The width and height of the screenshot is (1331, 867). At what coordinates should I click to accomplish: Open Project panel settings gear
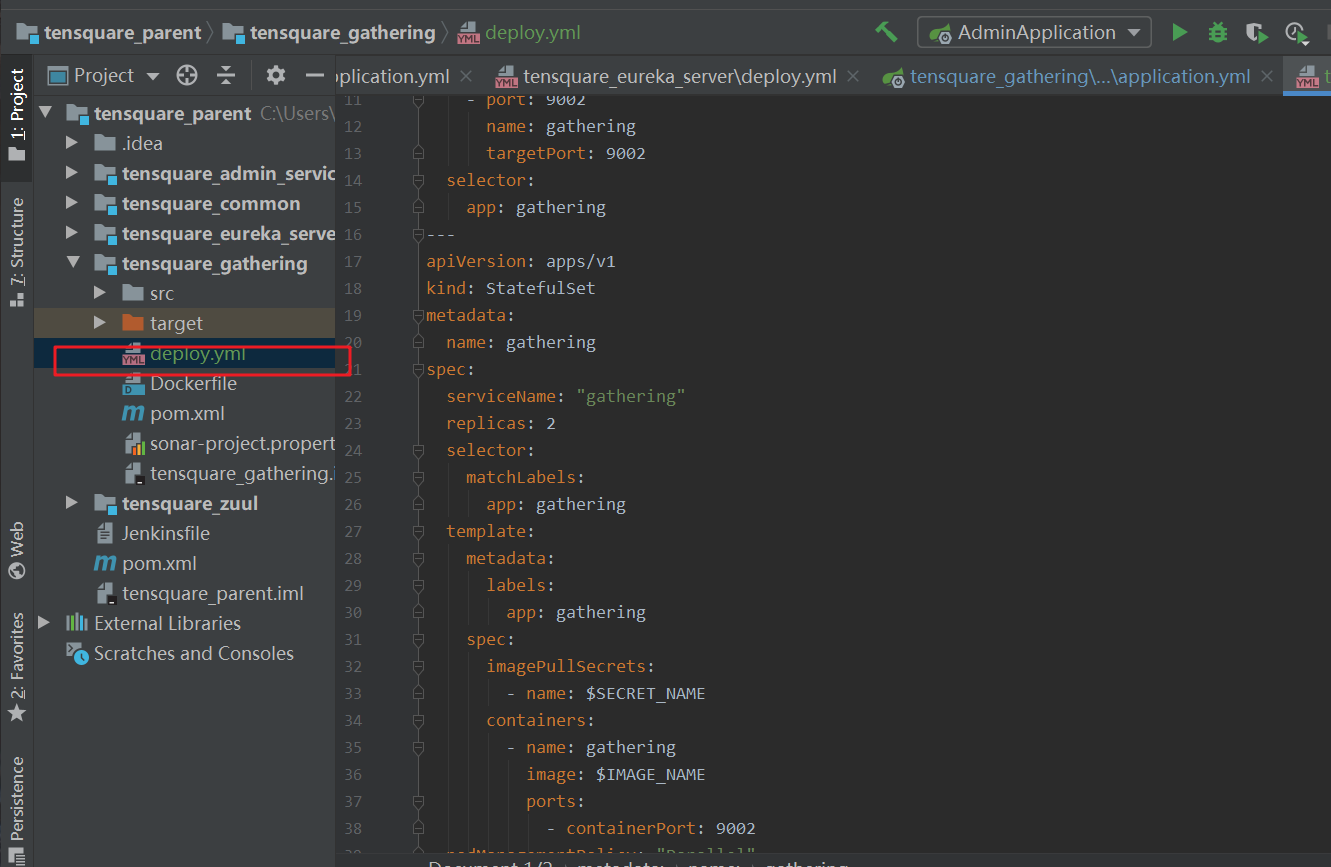coord(276,75)
